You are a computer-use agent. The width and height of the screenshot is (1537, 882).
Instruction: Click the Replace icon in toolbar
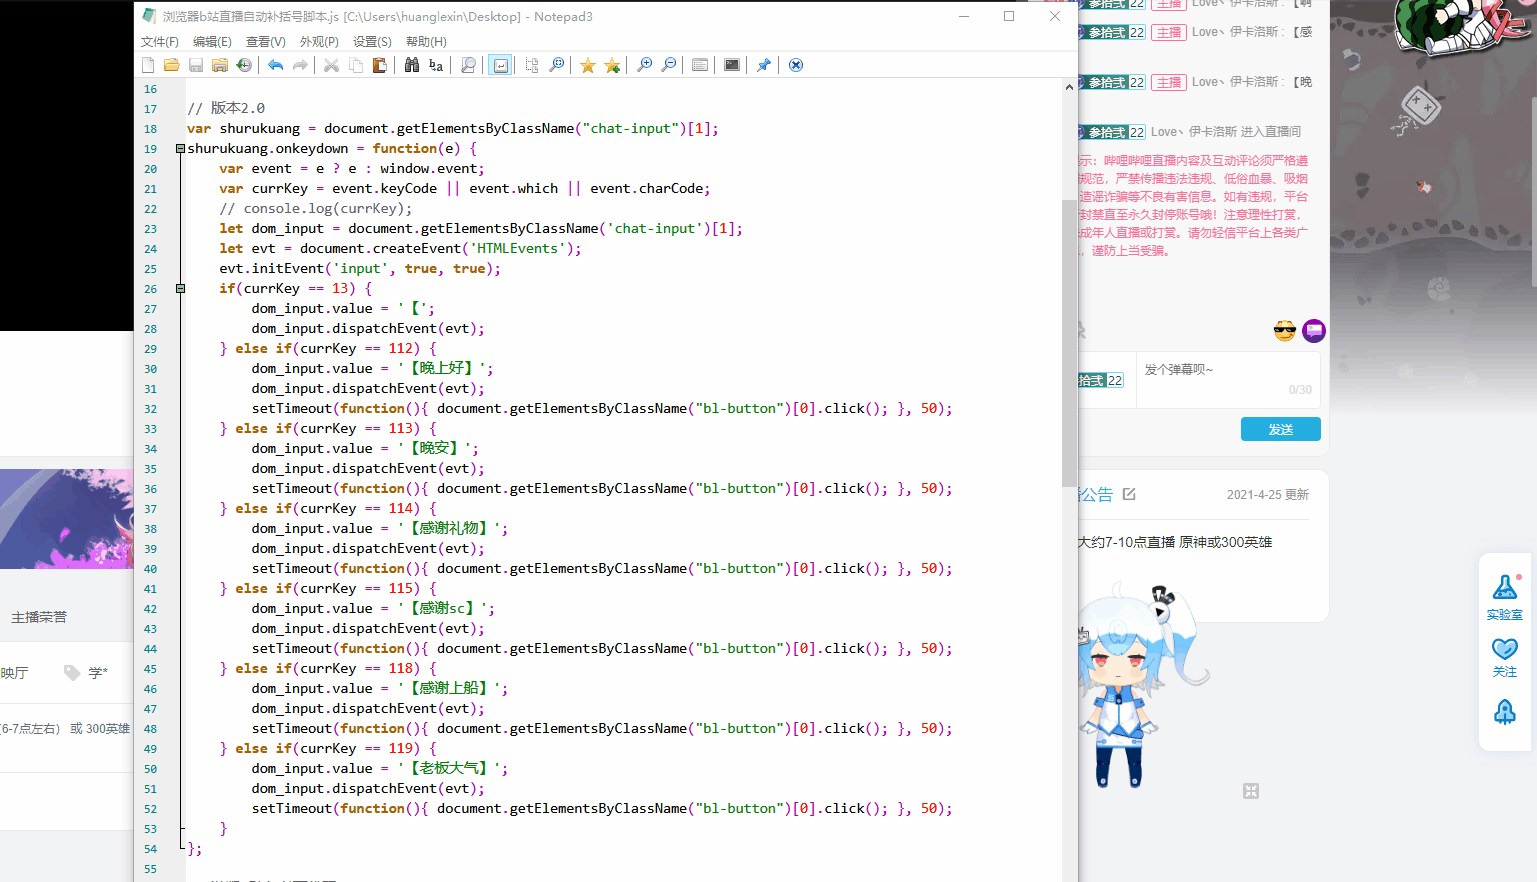tap(436, 65)
